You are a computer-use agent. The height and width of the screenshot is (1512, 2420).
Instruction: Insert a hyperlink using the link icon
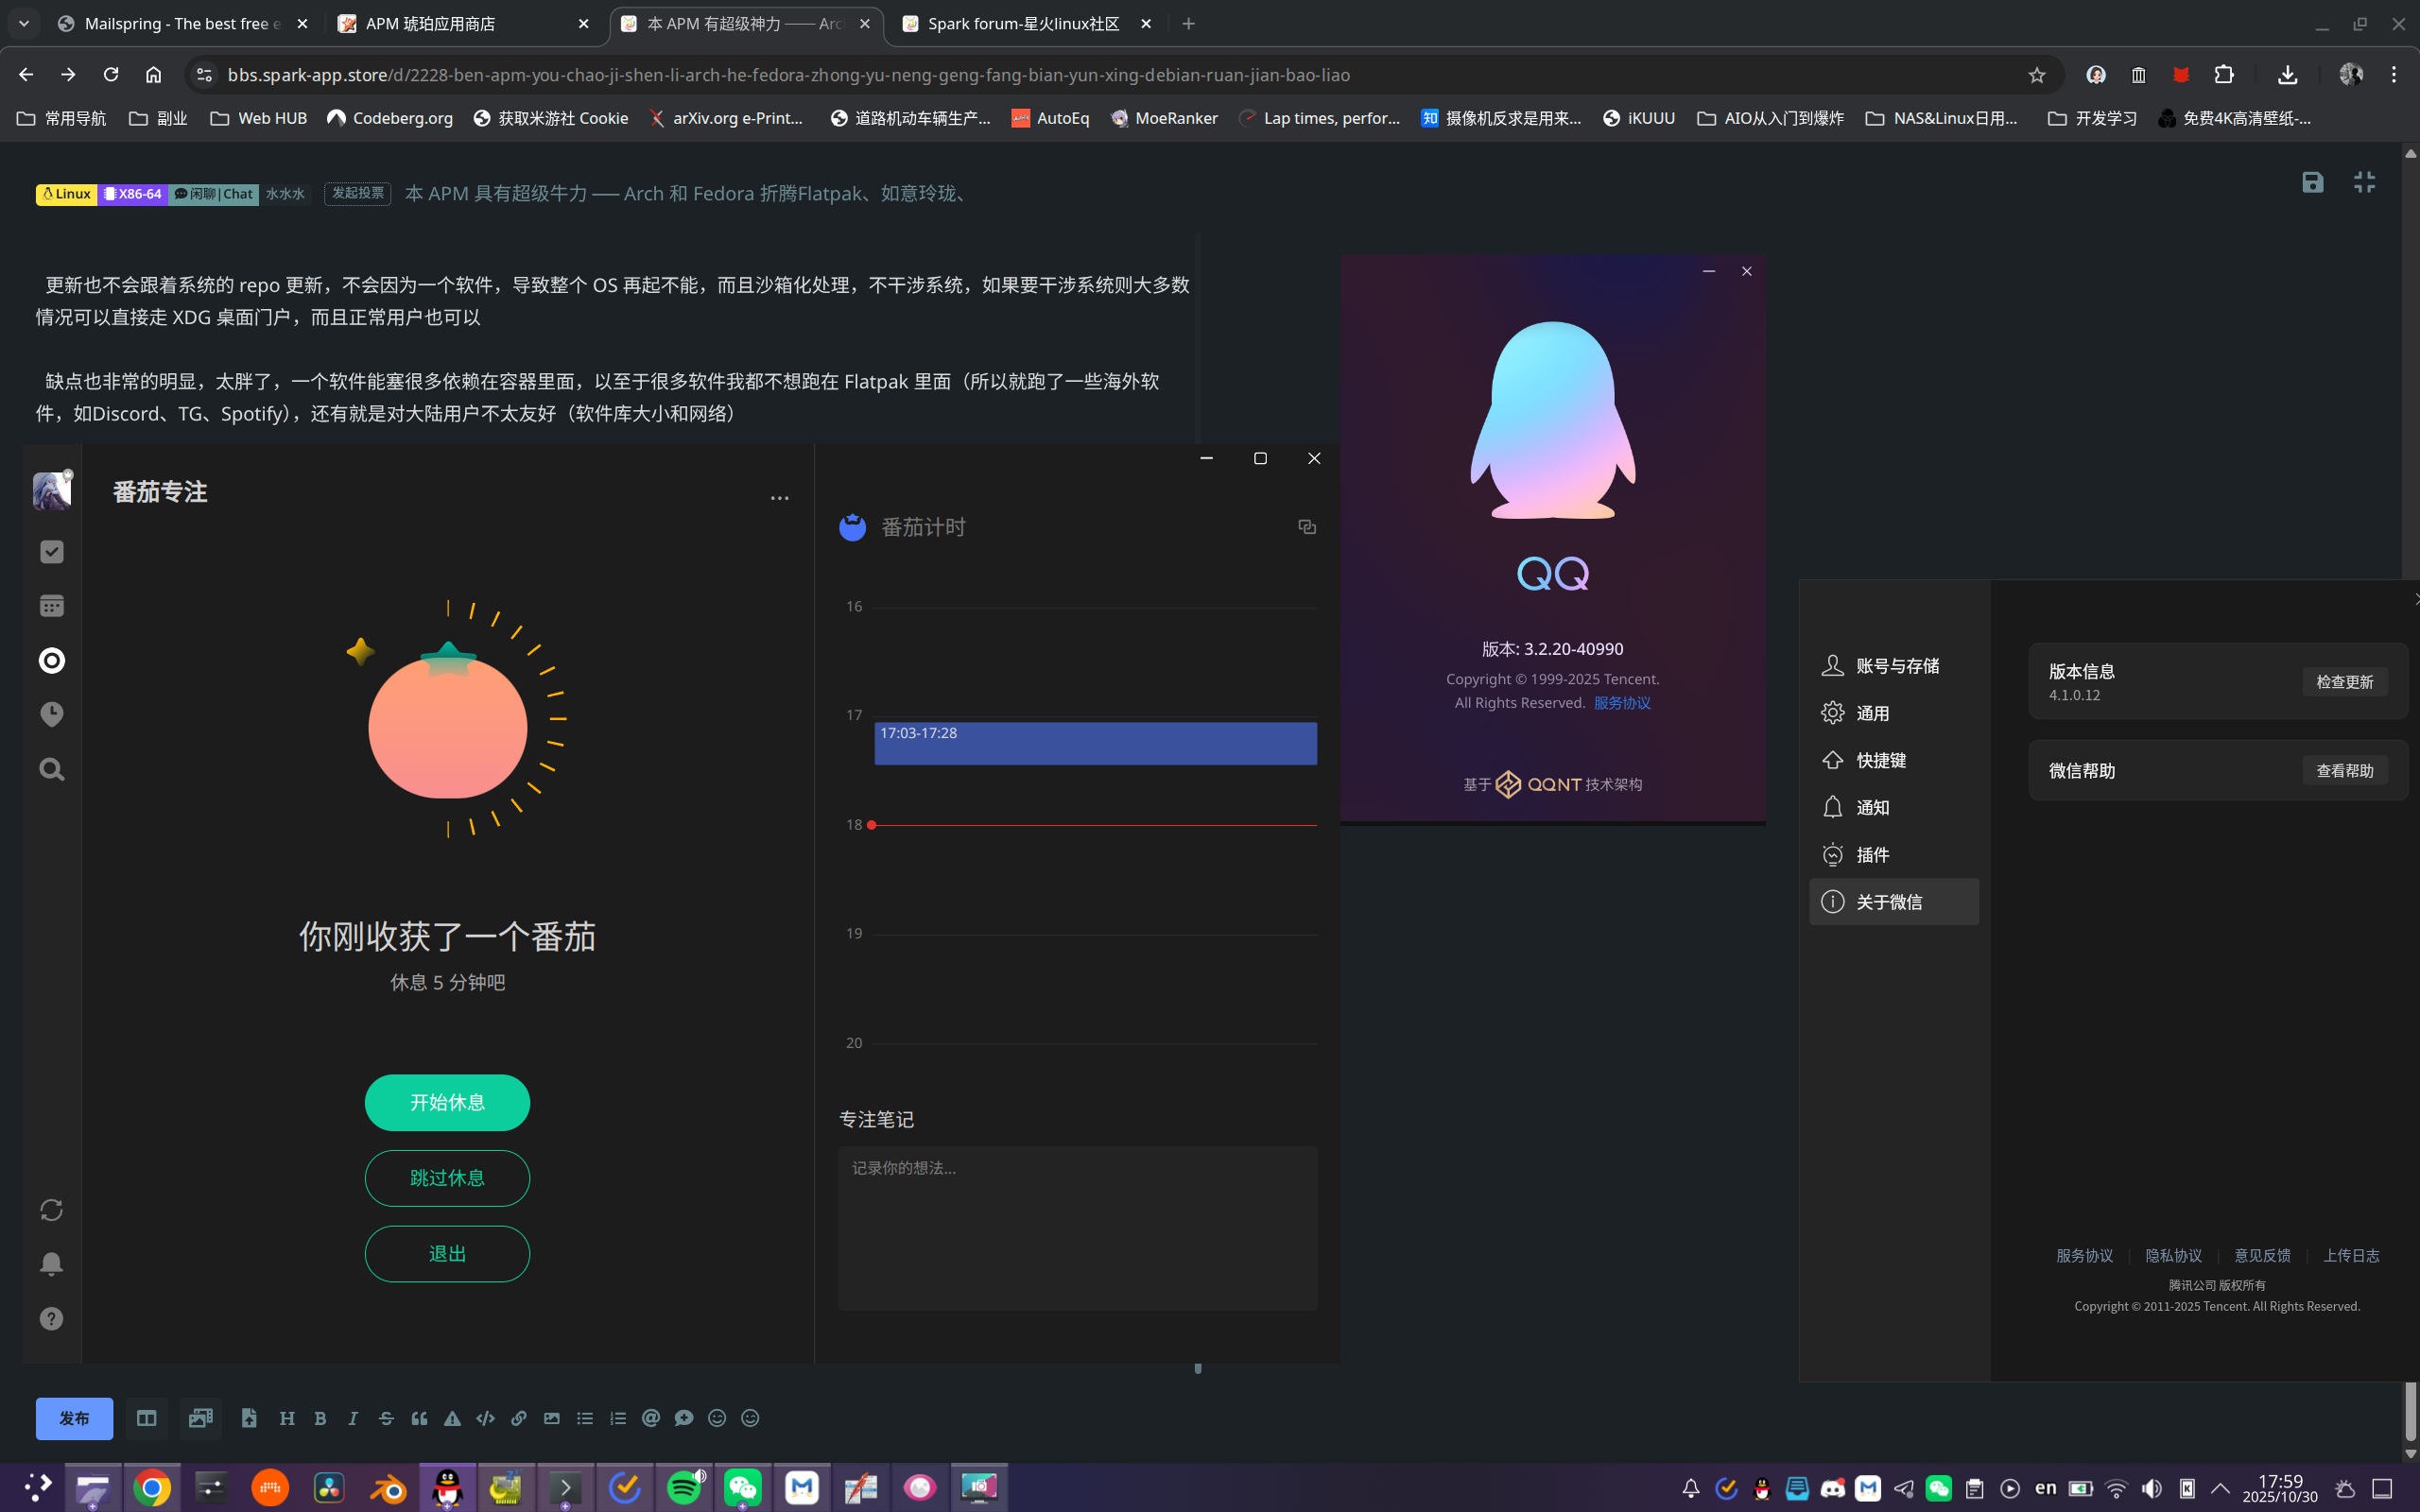518,1418
